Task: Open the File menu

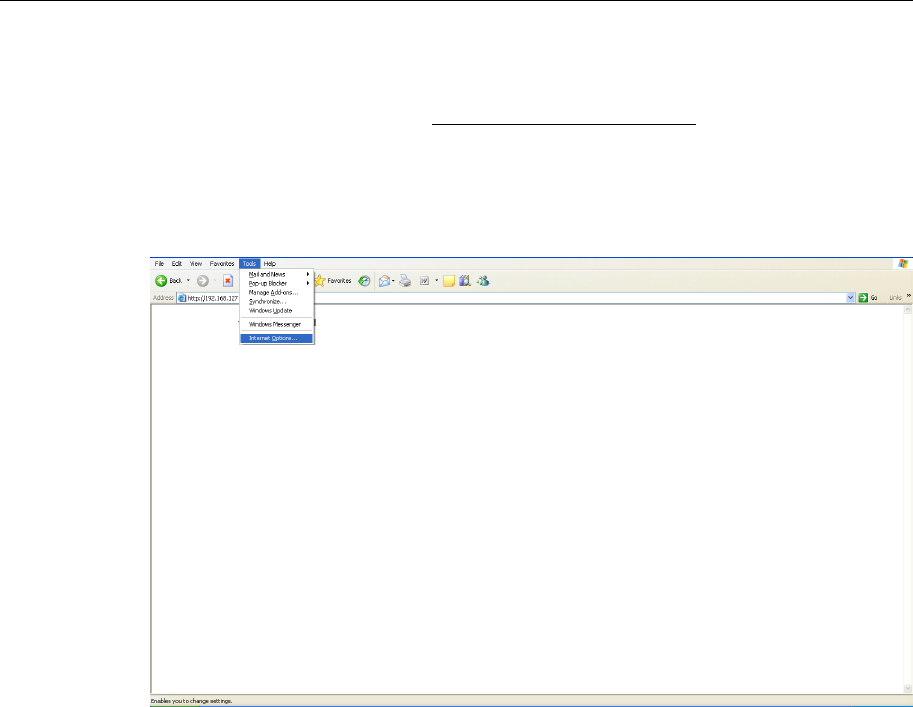Action: (159, 263)
